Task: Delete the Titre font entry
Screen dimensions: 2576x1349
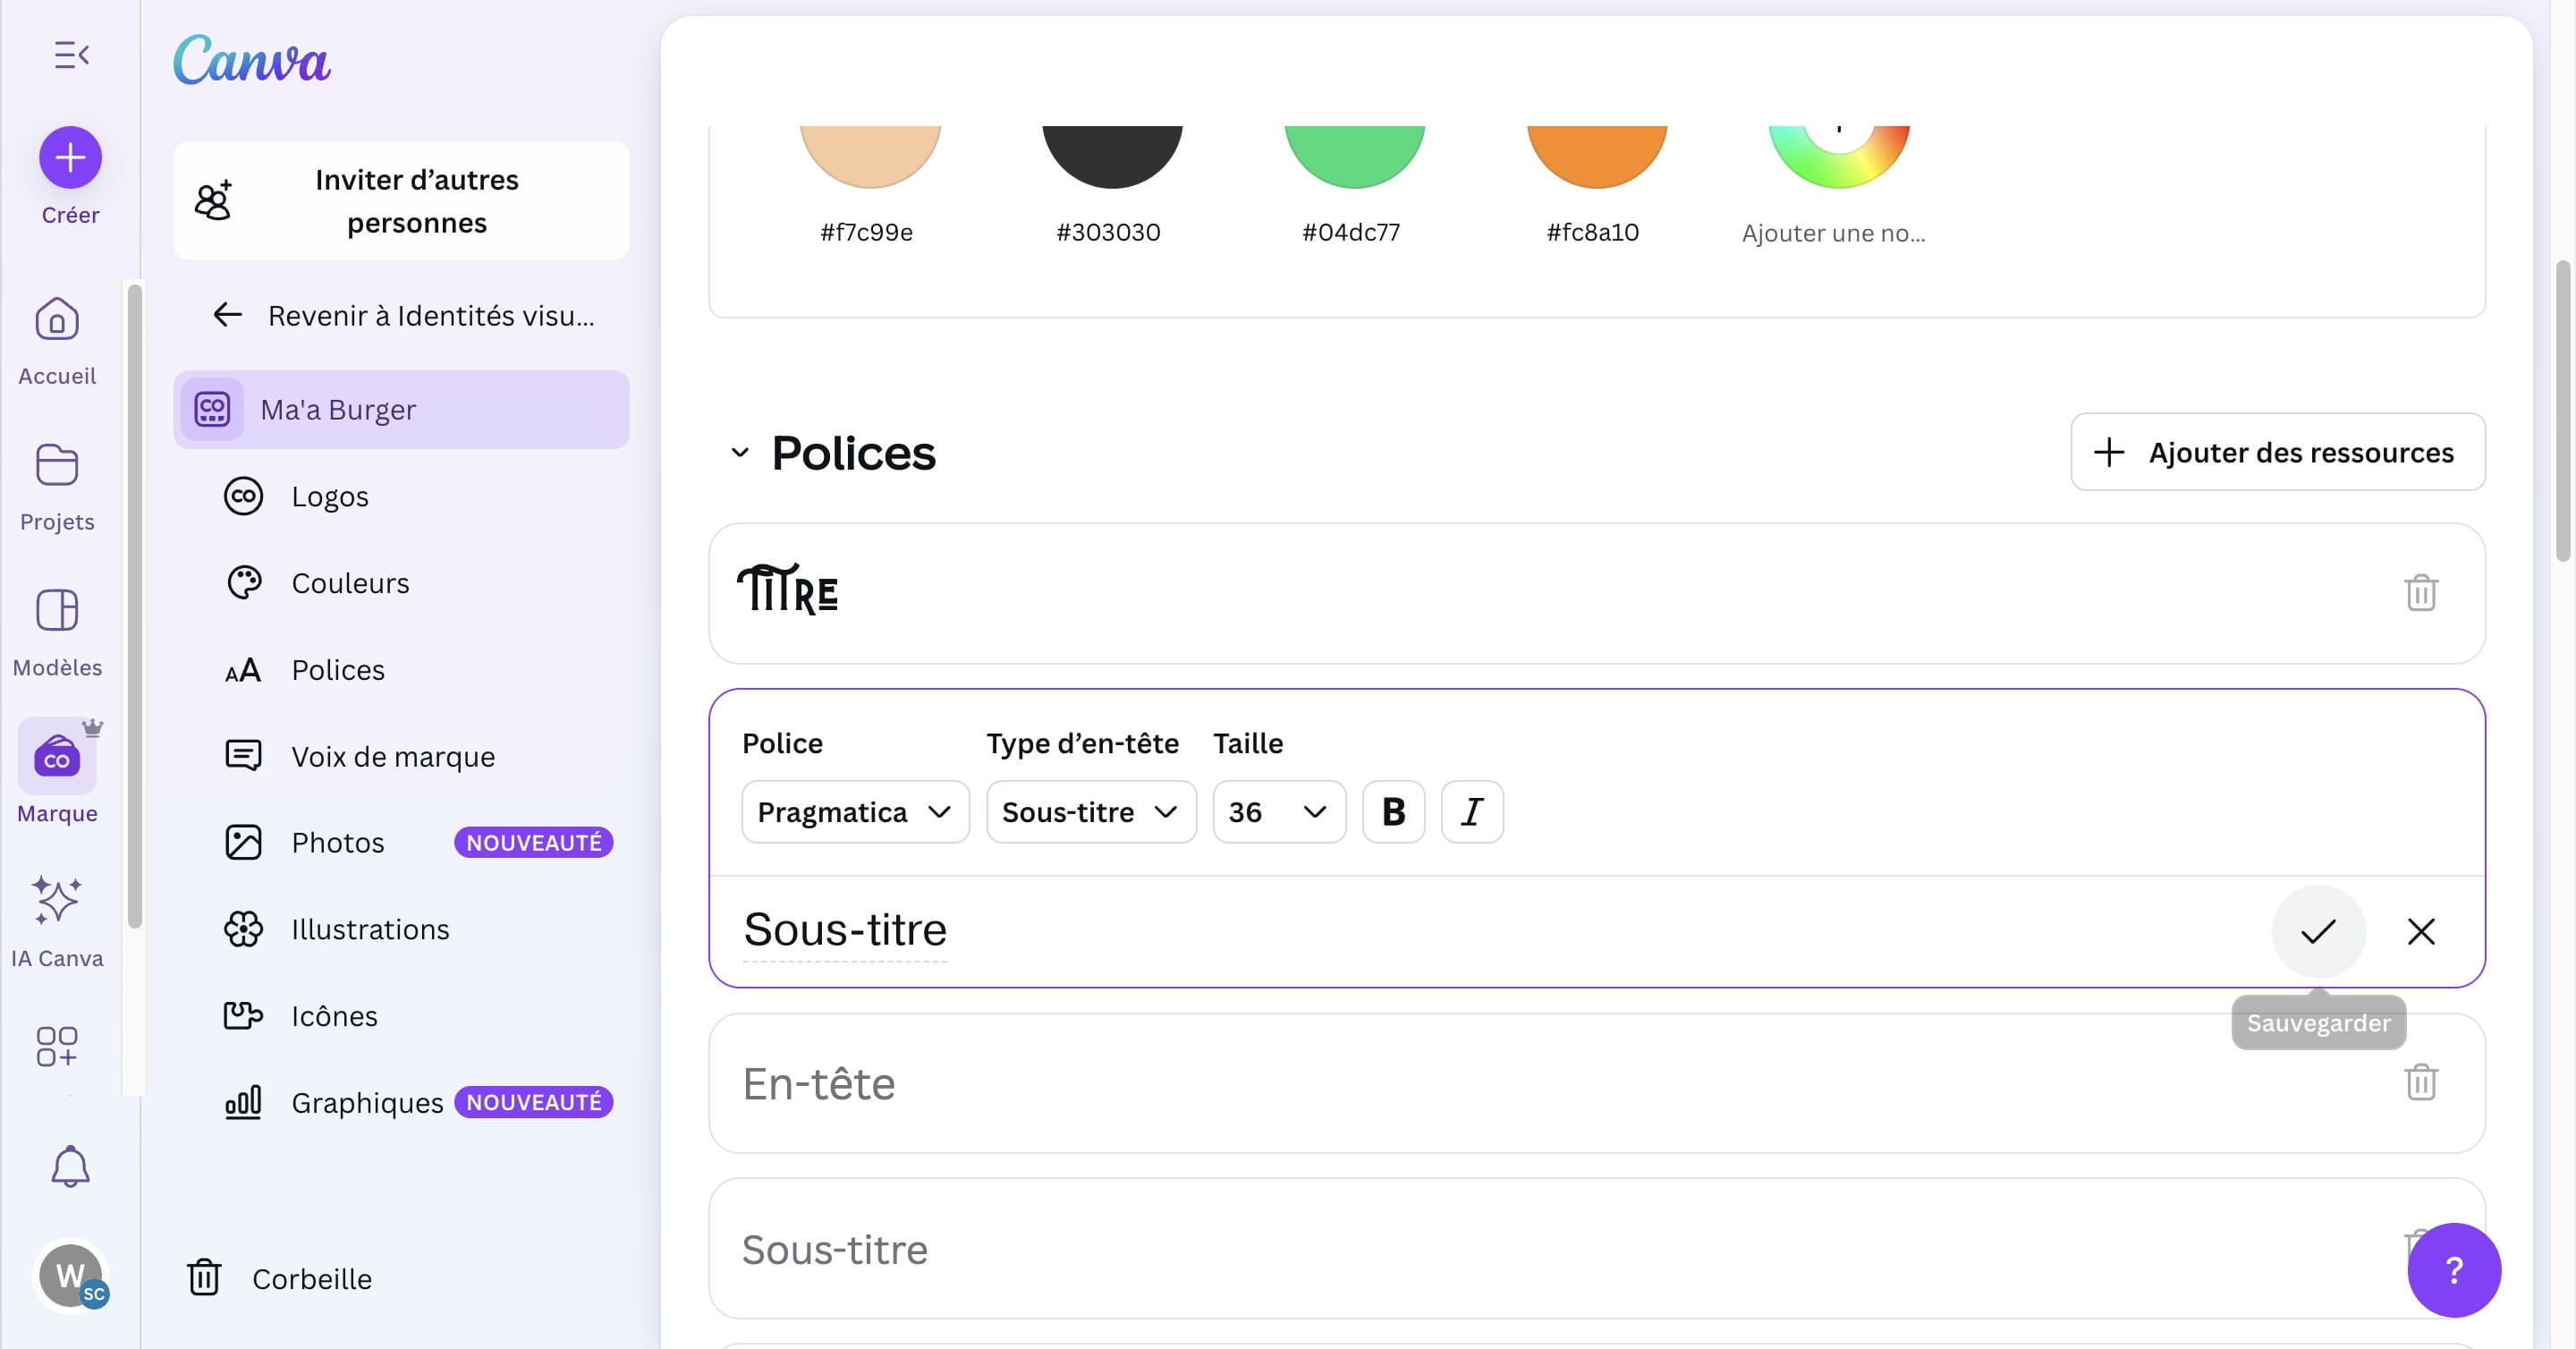Action: [x=2420, y=593]
